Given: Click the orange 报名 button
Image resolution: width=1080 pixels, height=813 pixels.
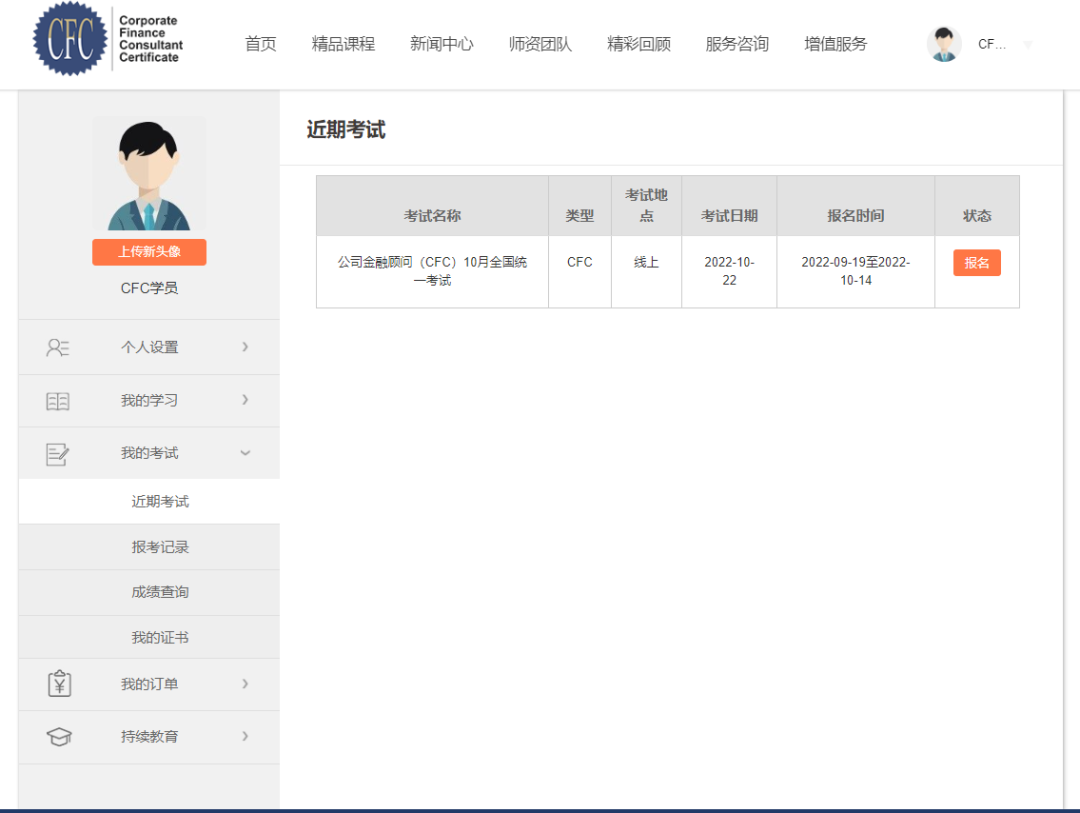Looking at the screenshot, I should [x=977, y=263].
